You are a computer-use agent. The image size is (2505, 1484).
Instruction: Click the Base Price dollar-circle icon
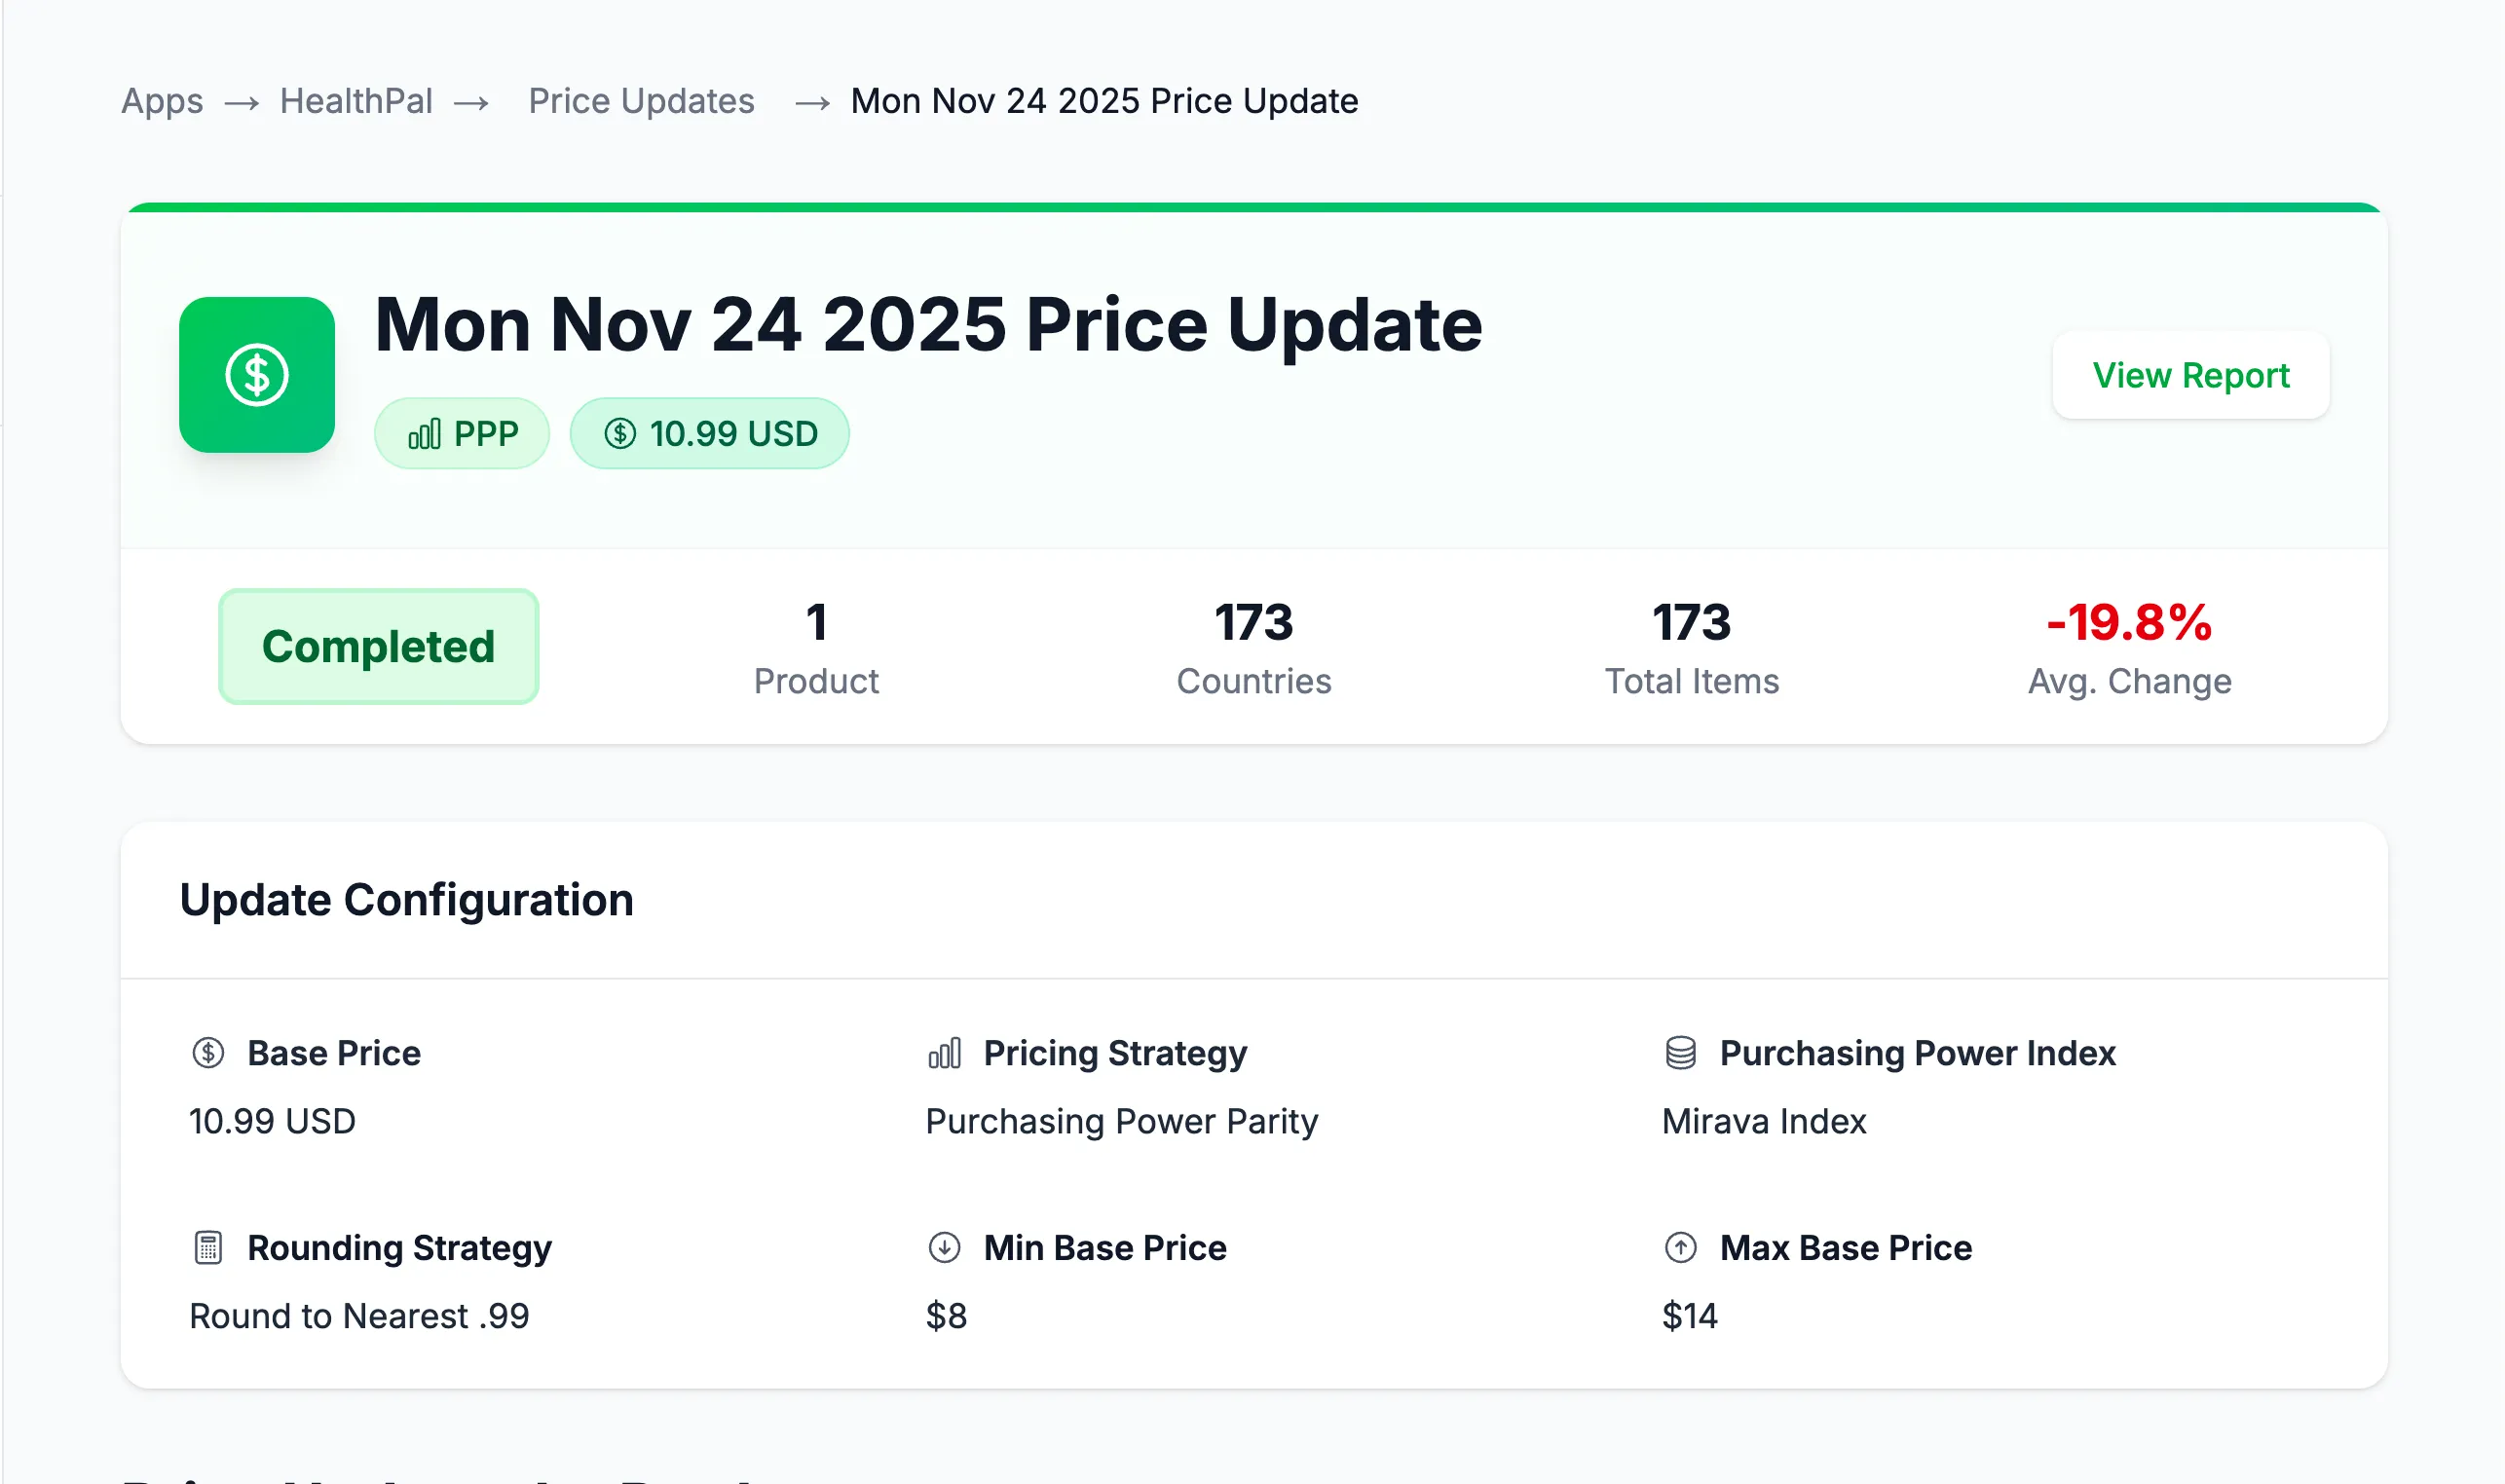coord(208,1053)
